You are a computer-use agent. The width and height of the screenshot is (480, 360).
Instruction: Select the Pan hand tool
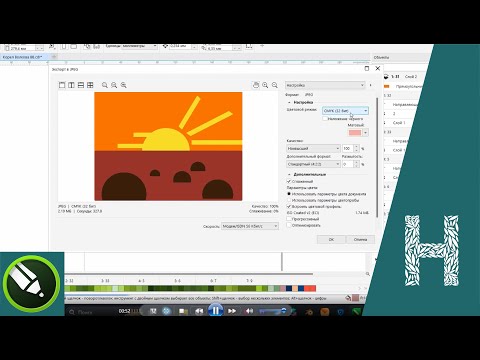[256, 85]
